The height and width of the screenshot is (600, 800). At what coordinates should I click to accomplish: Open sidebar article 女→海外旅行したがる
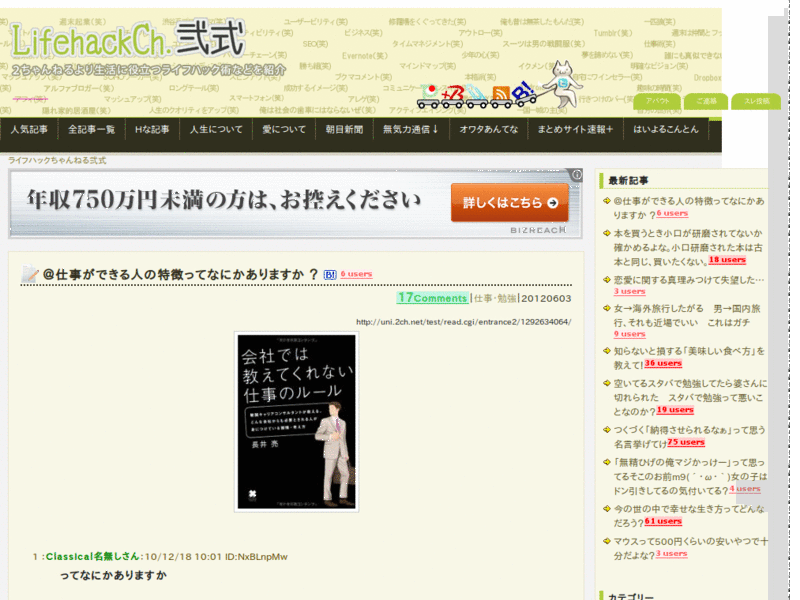[687, 315]
